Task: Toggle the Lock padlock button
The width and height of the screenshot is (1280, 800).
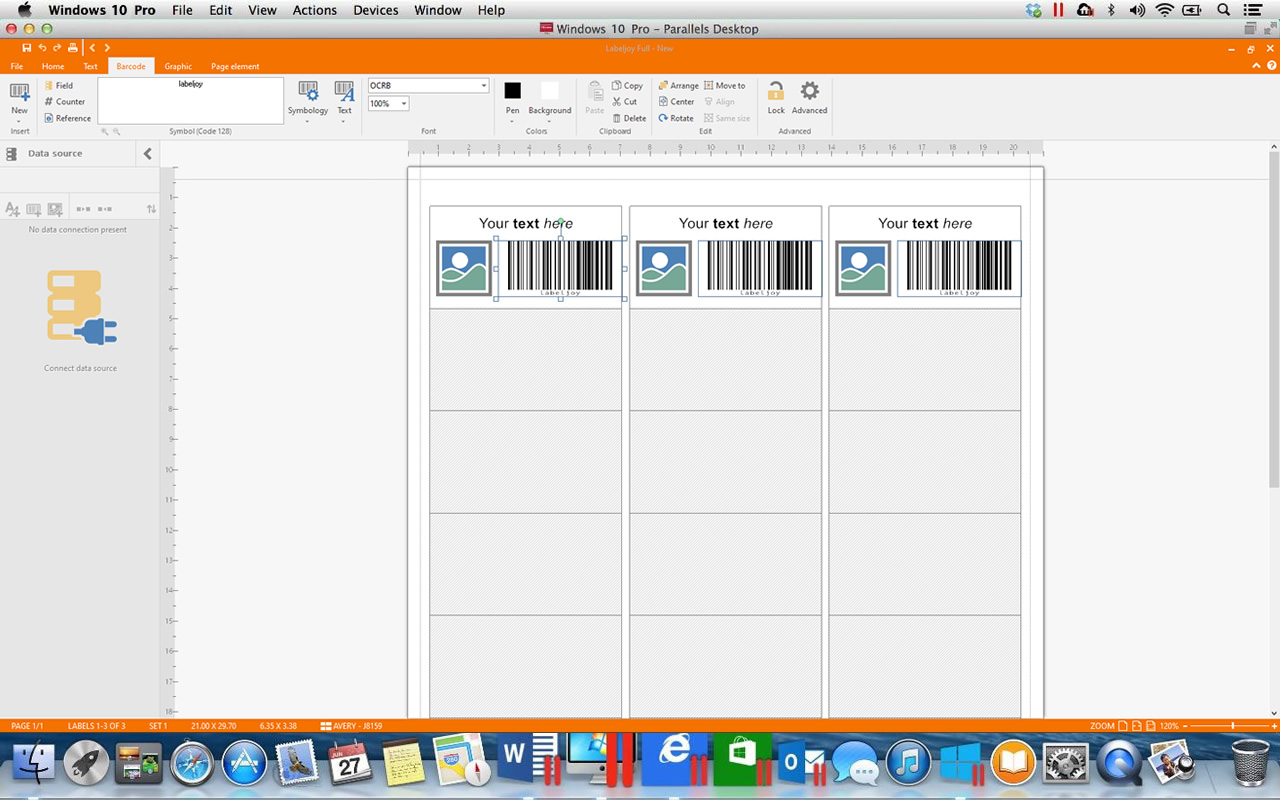Action: pyautogui.click(x=776, y=98)
